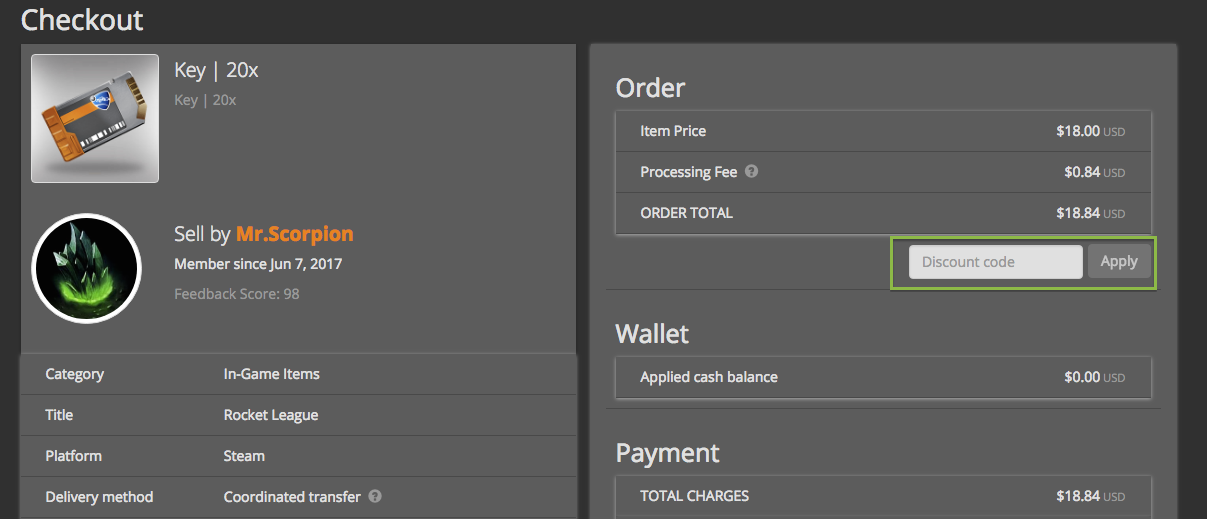Click the Key 20x item thumbnail

[95, 119]
